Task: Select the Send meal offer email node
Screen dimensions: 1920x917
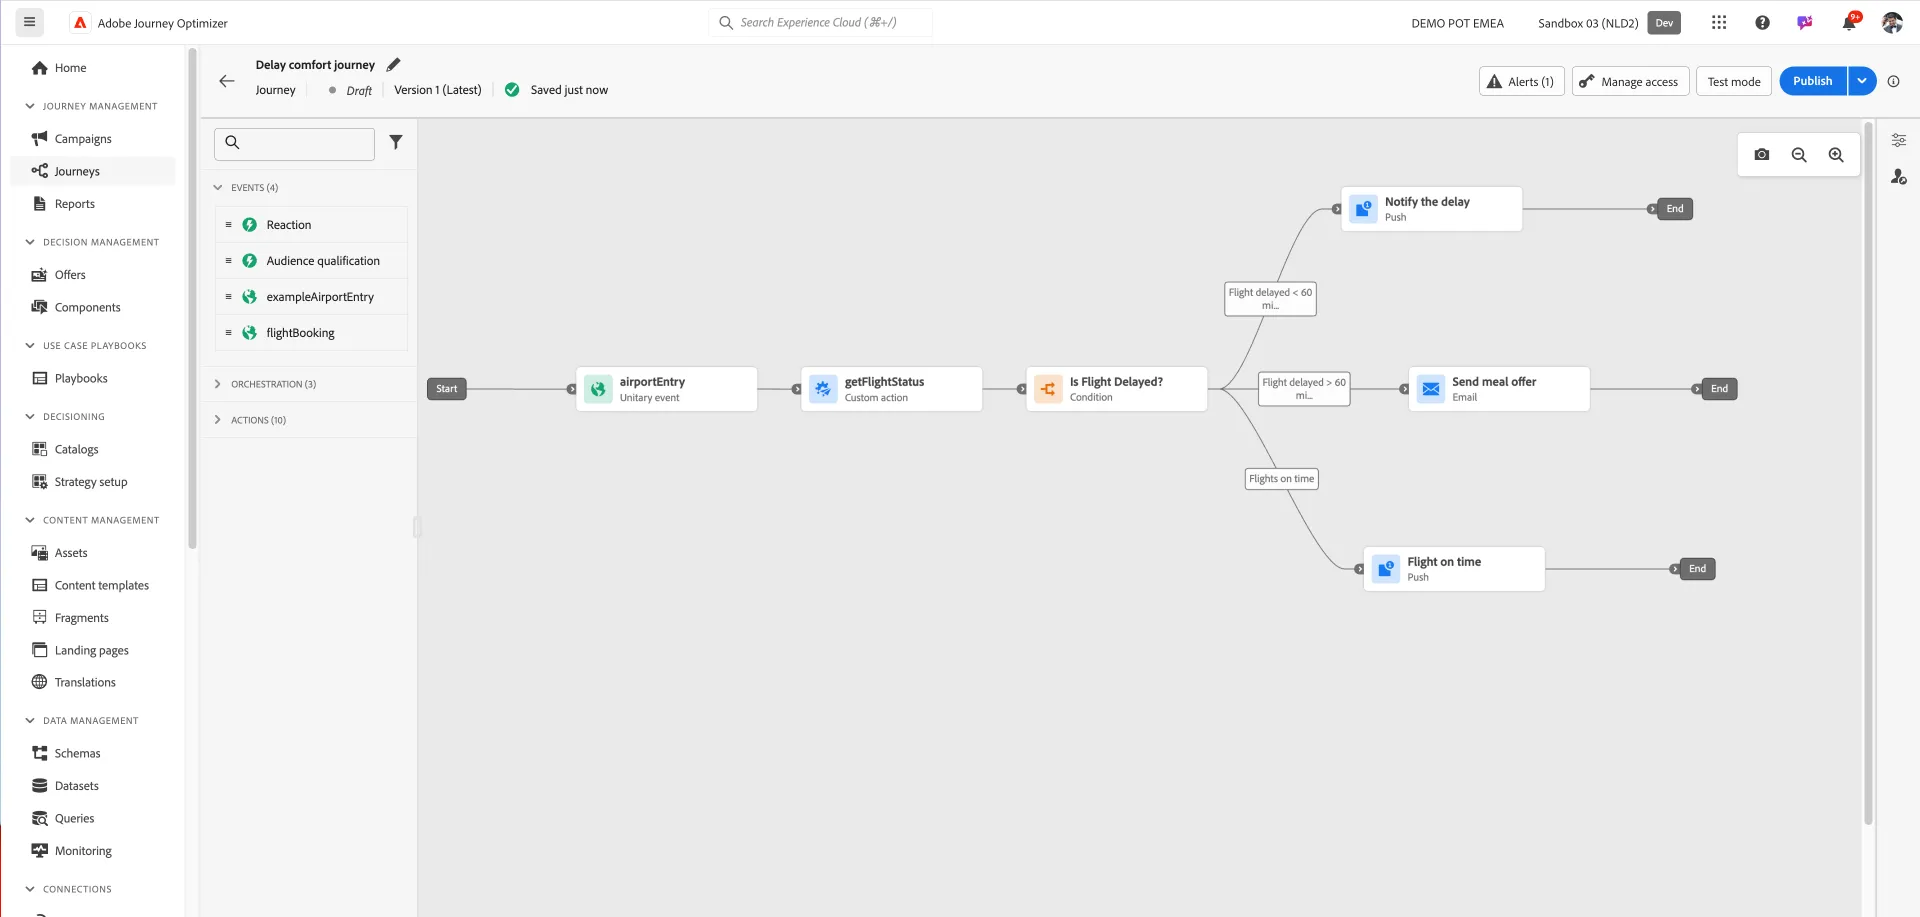Action: click(x=1499, y=389)
